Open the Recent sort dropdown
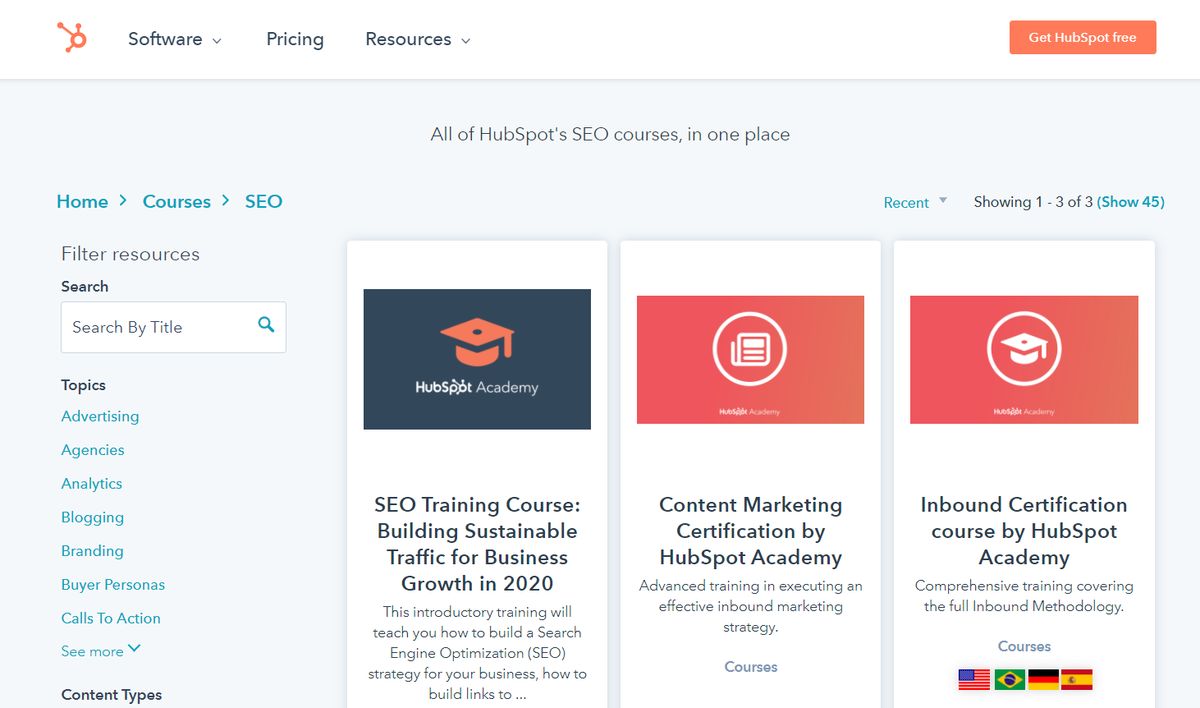Viewport: 1200px width, 708px height. 915,202
